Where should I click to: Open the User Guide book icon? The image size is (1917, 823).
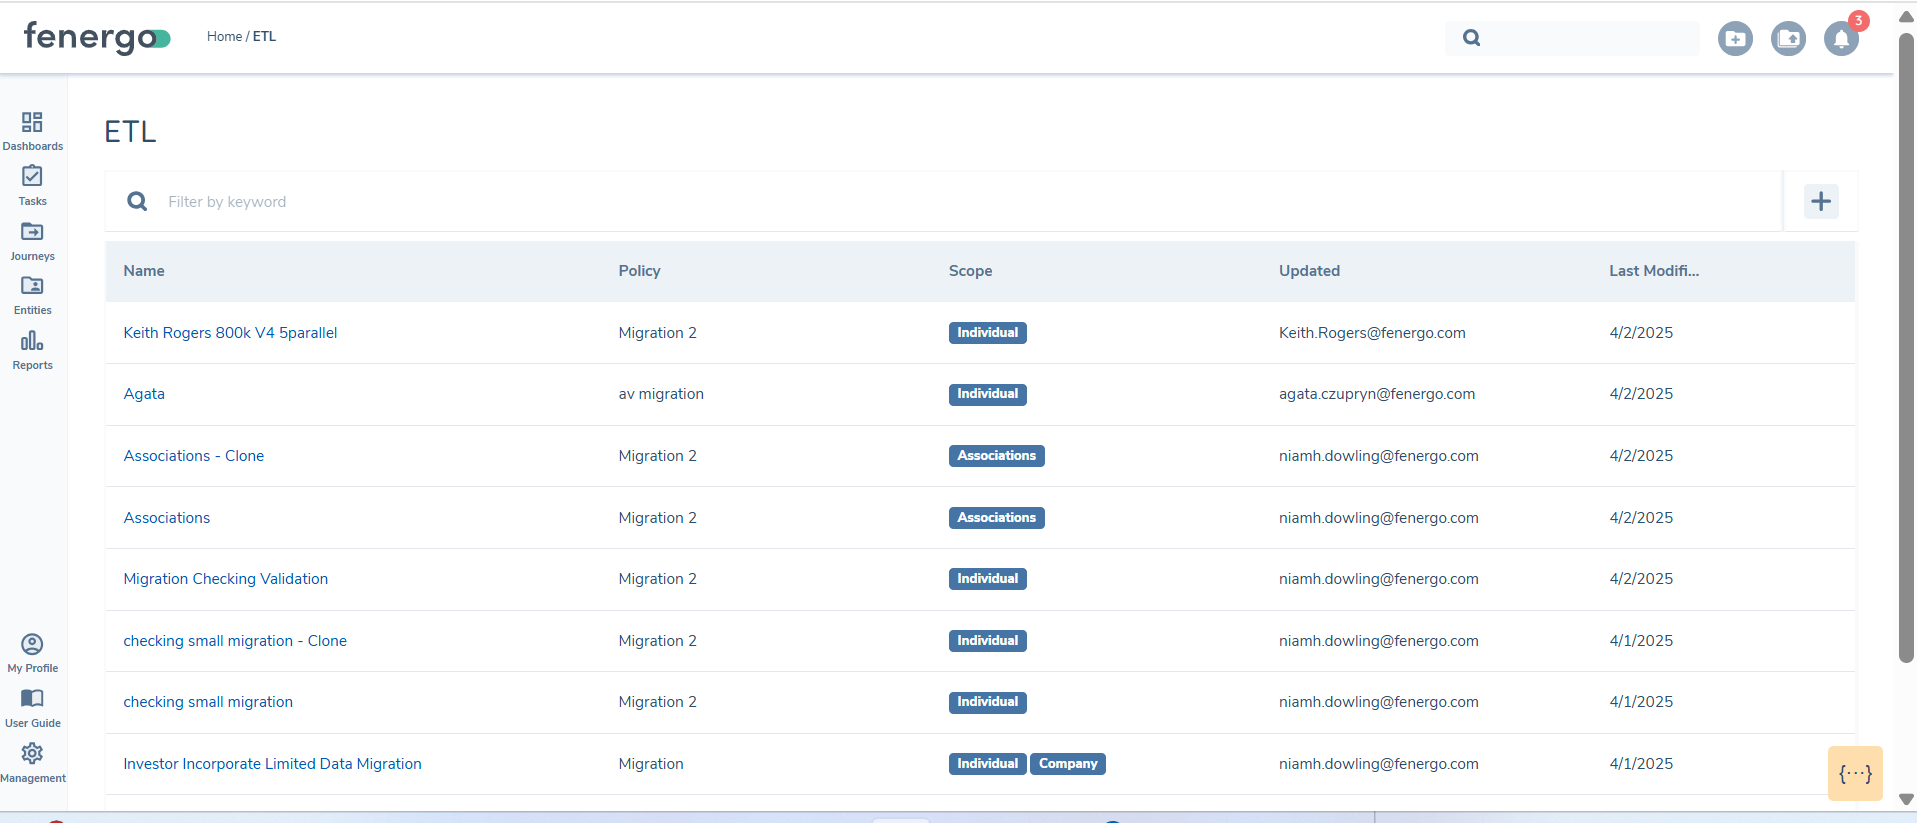pos(32,699)
